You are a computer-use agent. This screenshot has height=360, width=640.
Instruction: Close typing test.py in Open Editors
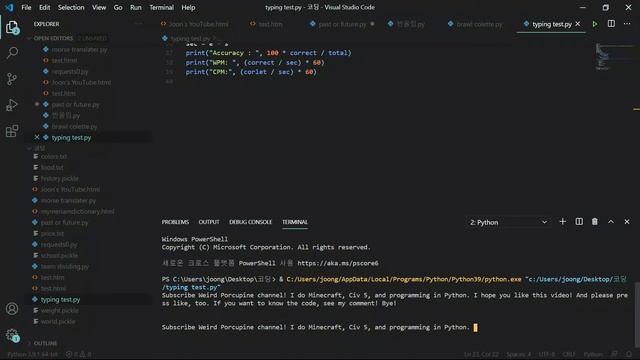pyautogui.click(x=37, y=138)
